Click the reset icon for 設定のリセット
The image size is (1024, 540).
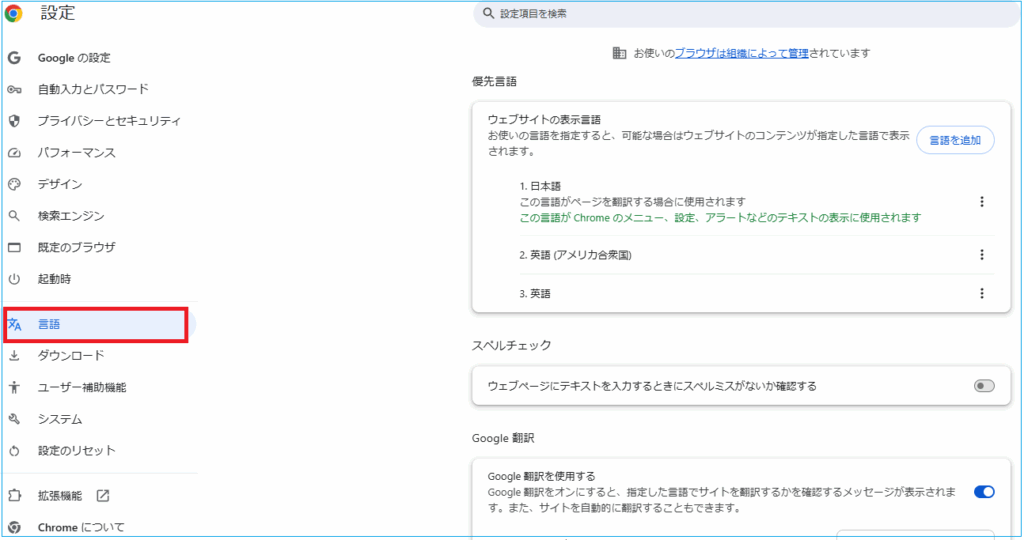pyautogui.click(x=14, y=451)
